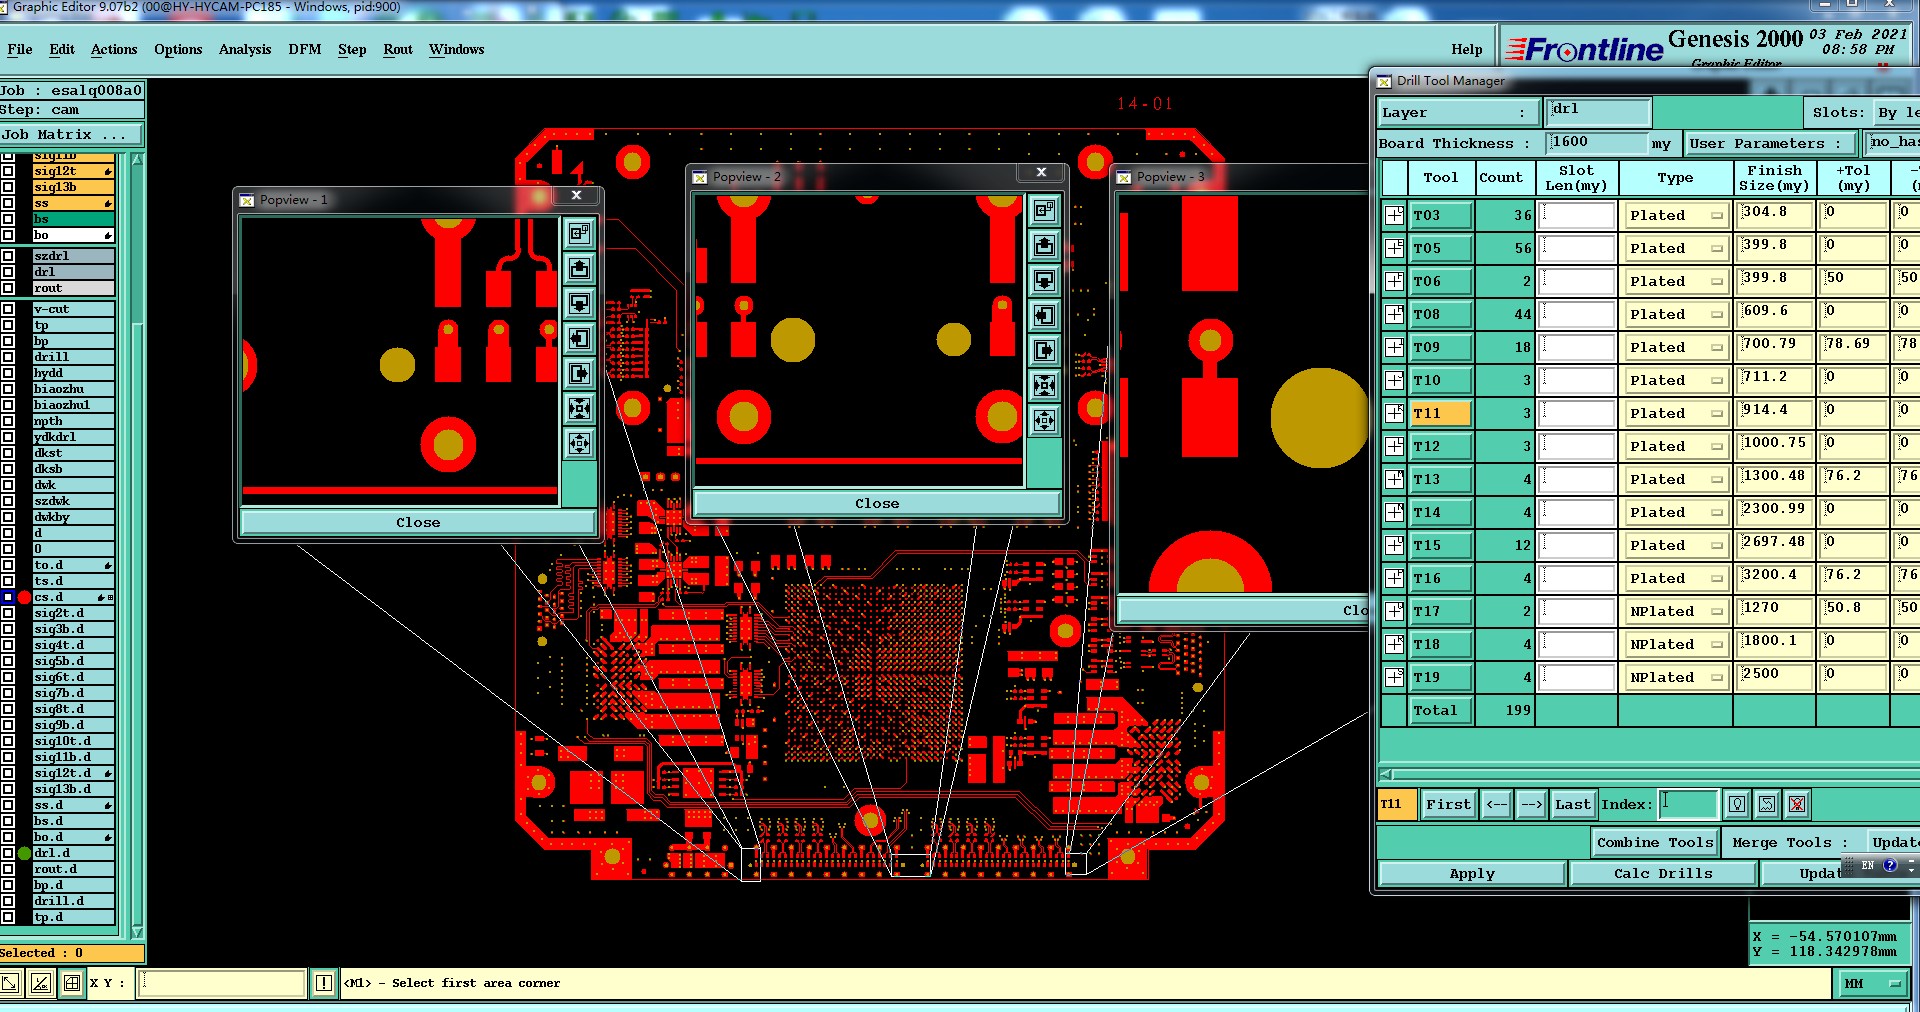Zoom out icon in Popview 2
This screenshot has width=1920, height=1012.
1044,420
